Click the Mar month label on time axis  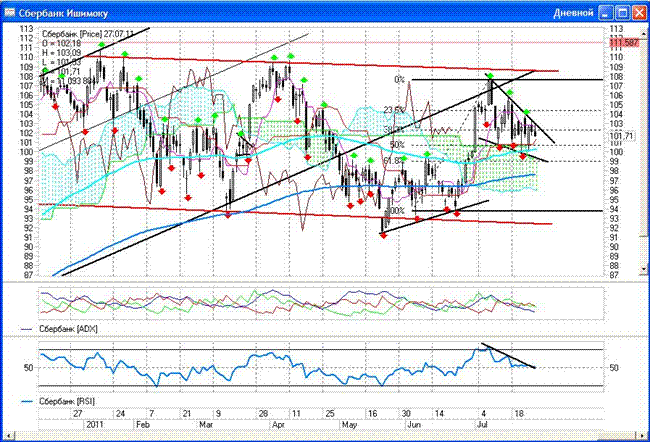coord(206,425)
